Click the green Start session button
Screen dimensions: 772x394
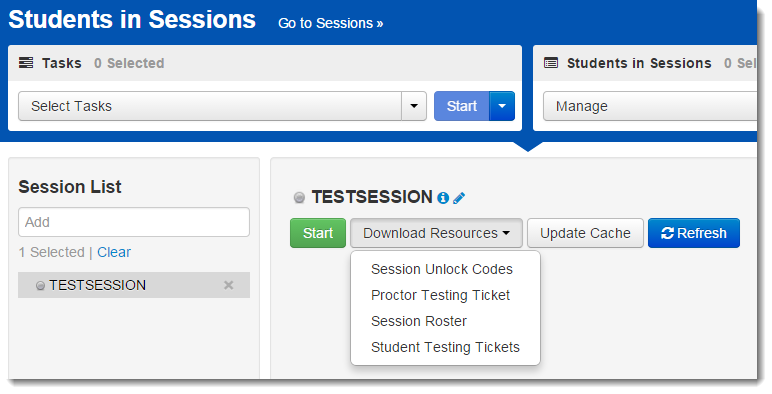pos(318,233)
